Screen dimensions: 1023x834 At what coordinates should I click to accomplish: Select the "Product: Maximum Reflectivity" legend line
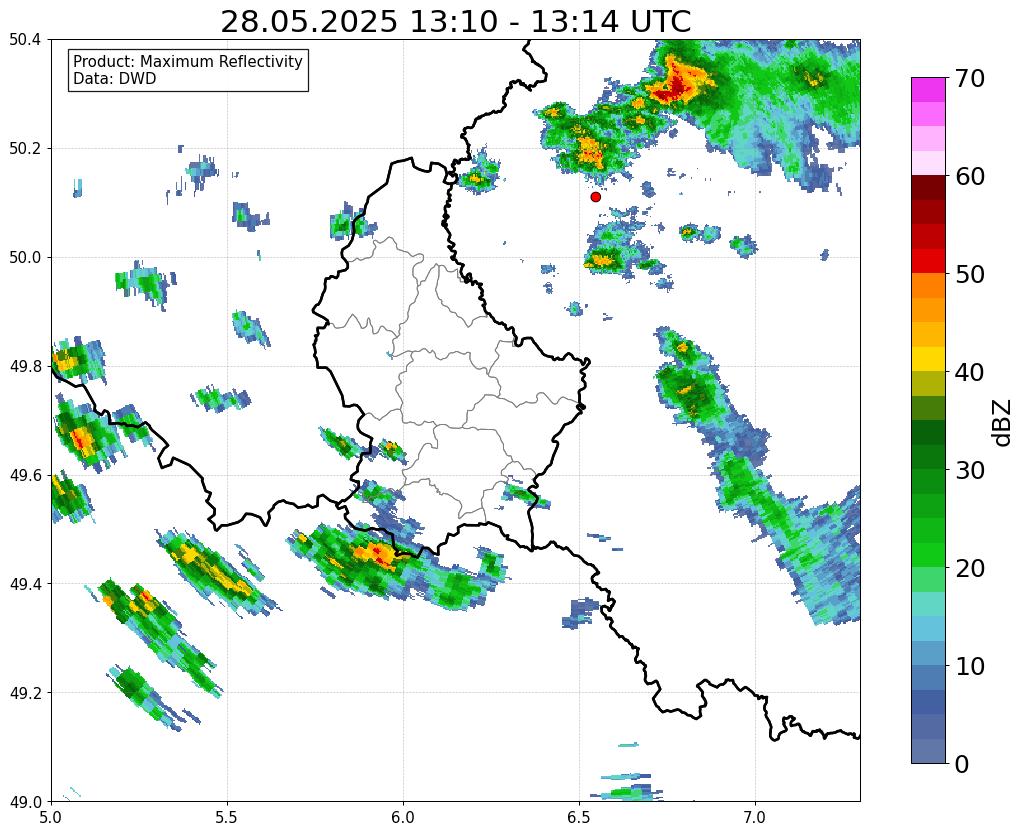(x=188, y=61)
